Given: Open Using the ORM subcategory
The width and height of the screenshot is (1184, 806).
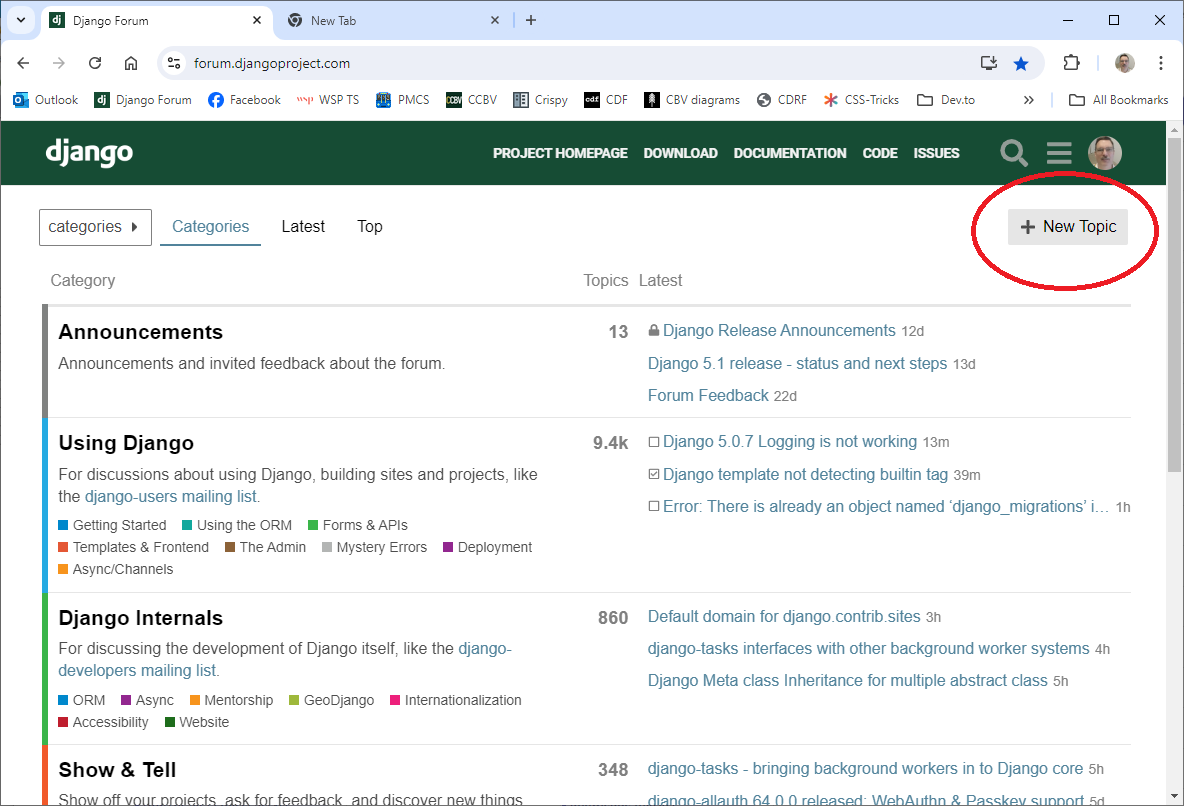Looking at the screenshot, I should (x=237, y=525).
